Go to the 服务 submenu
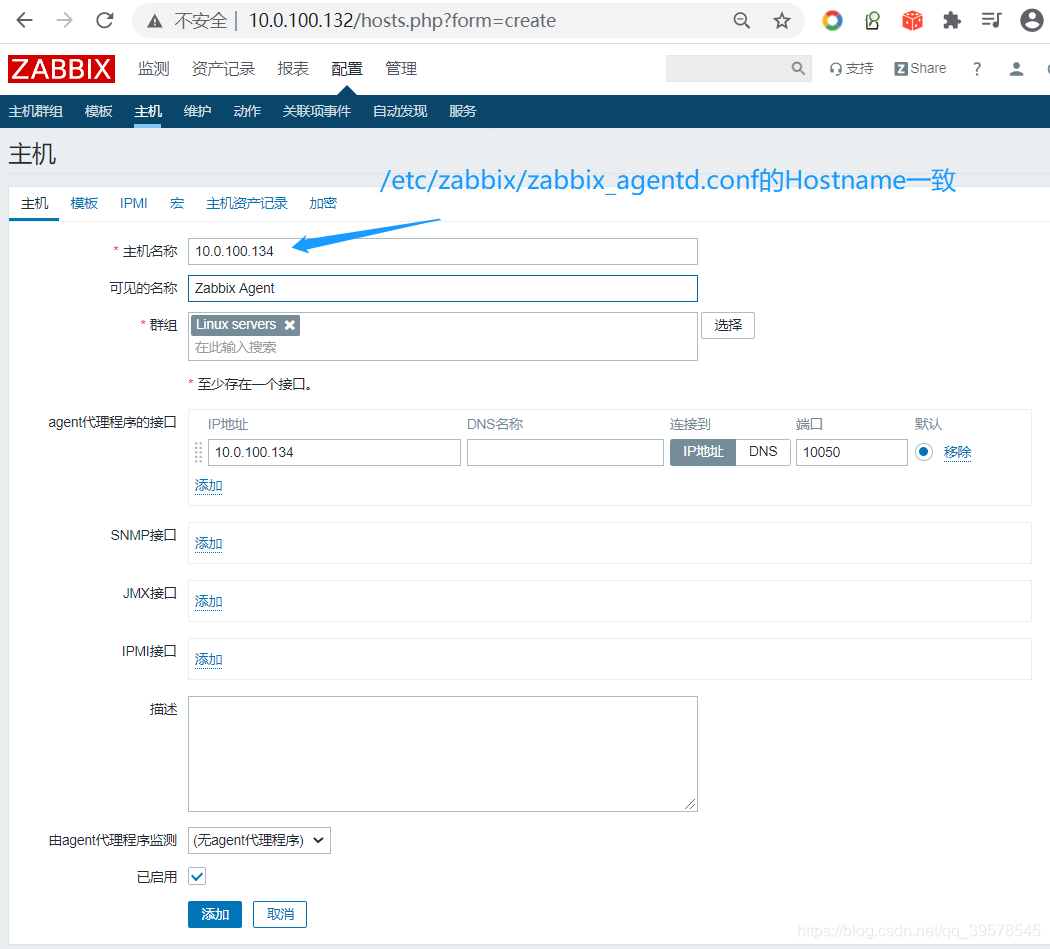 tap(462, 111)
